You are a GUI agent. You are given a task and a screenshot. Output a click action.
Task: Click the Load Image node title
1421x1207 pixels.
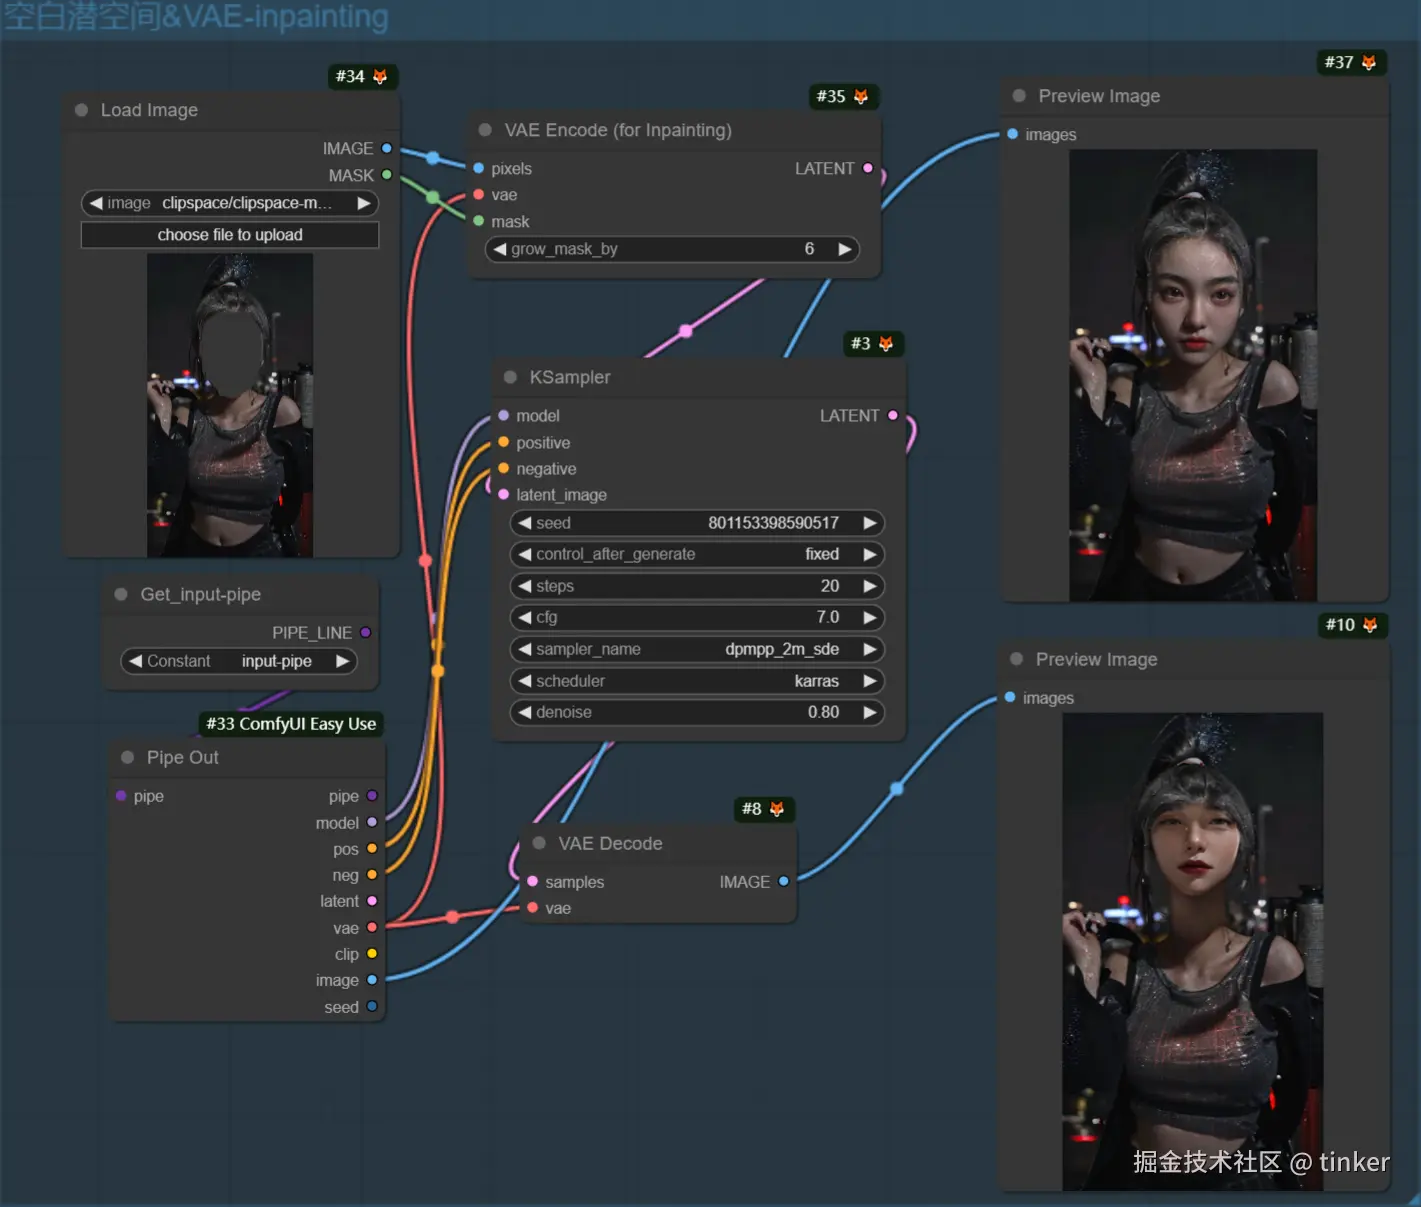[x=149, y=110]
